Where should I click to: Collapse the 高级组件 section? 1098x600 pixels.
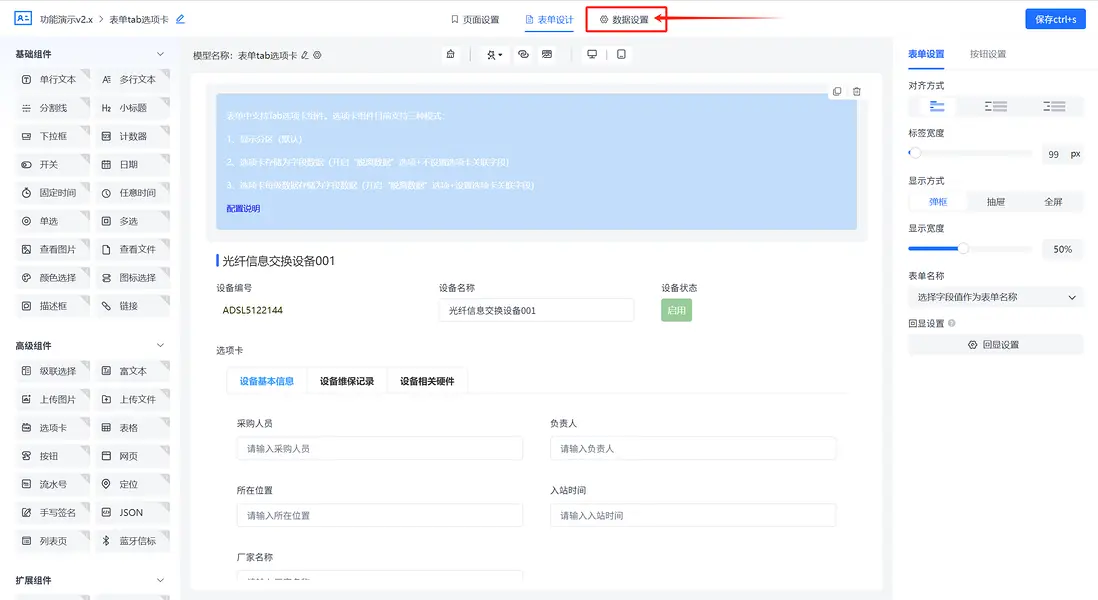point(160,345)
